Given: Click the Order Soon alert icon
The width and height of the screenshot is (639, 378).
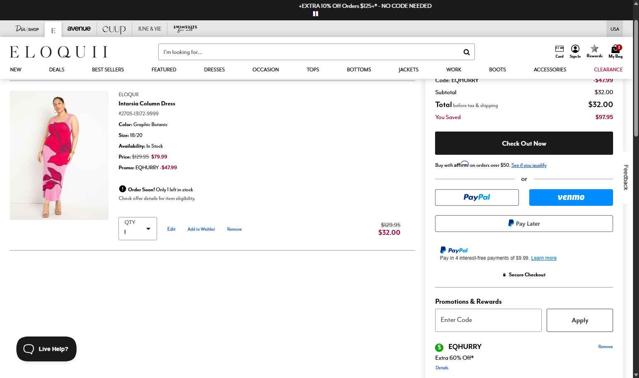Looking at the screenshot, I should coord(122,189).
